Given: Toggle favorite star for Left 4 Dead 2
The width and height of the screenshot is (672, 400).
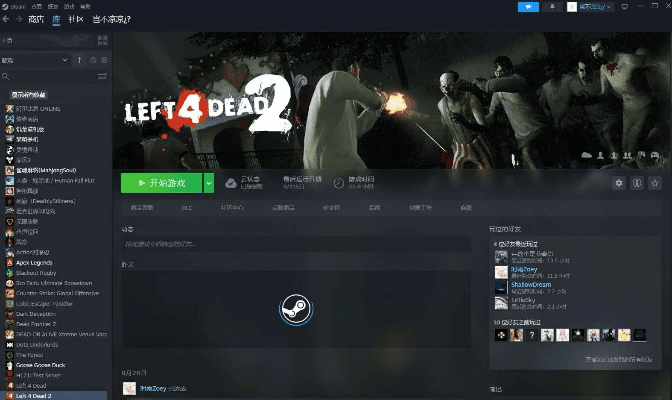Looking at the screenshot, I should coord(655,183).
